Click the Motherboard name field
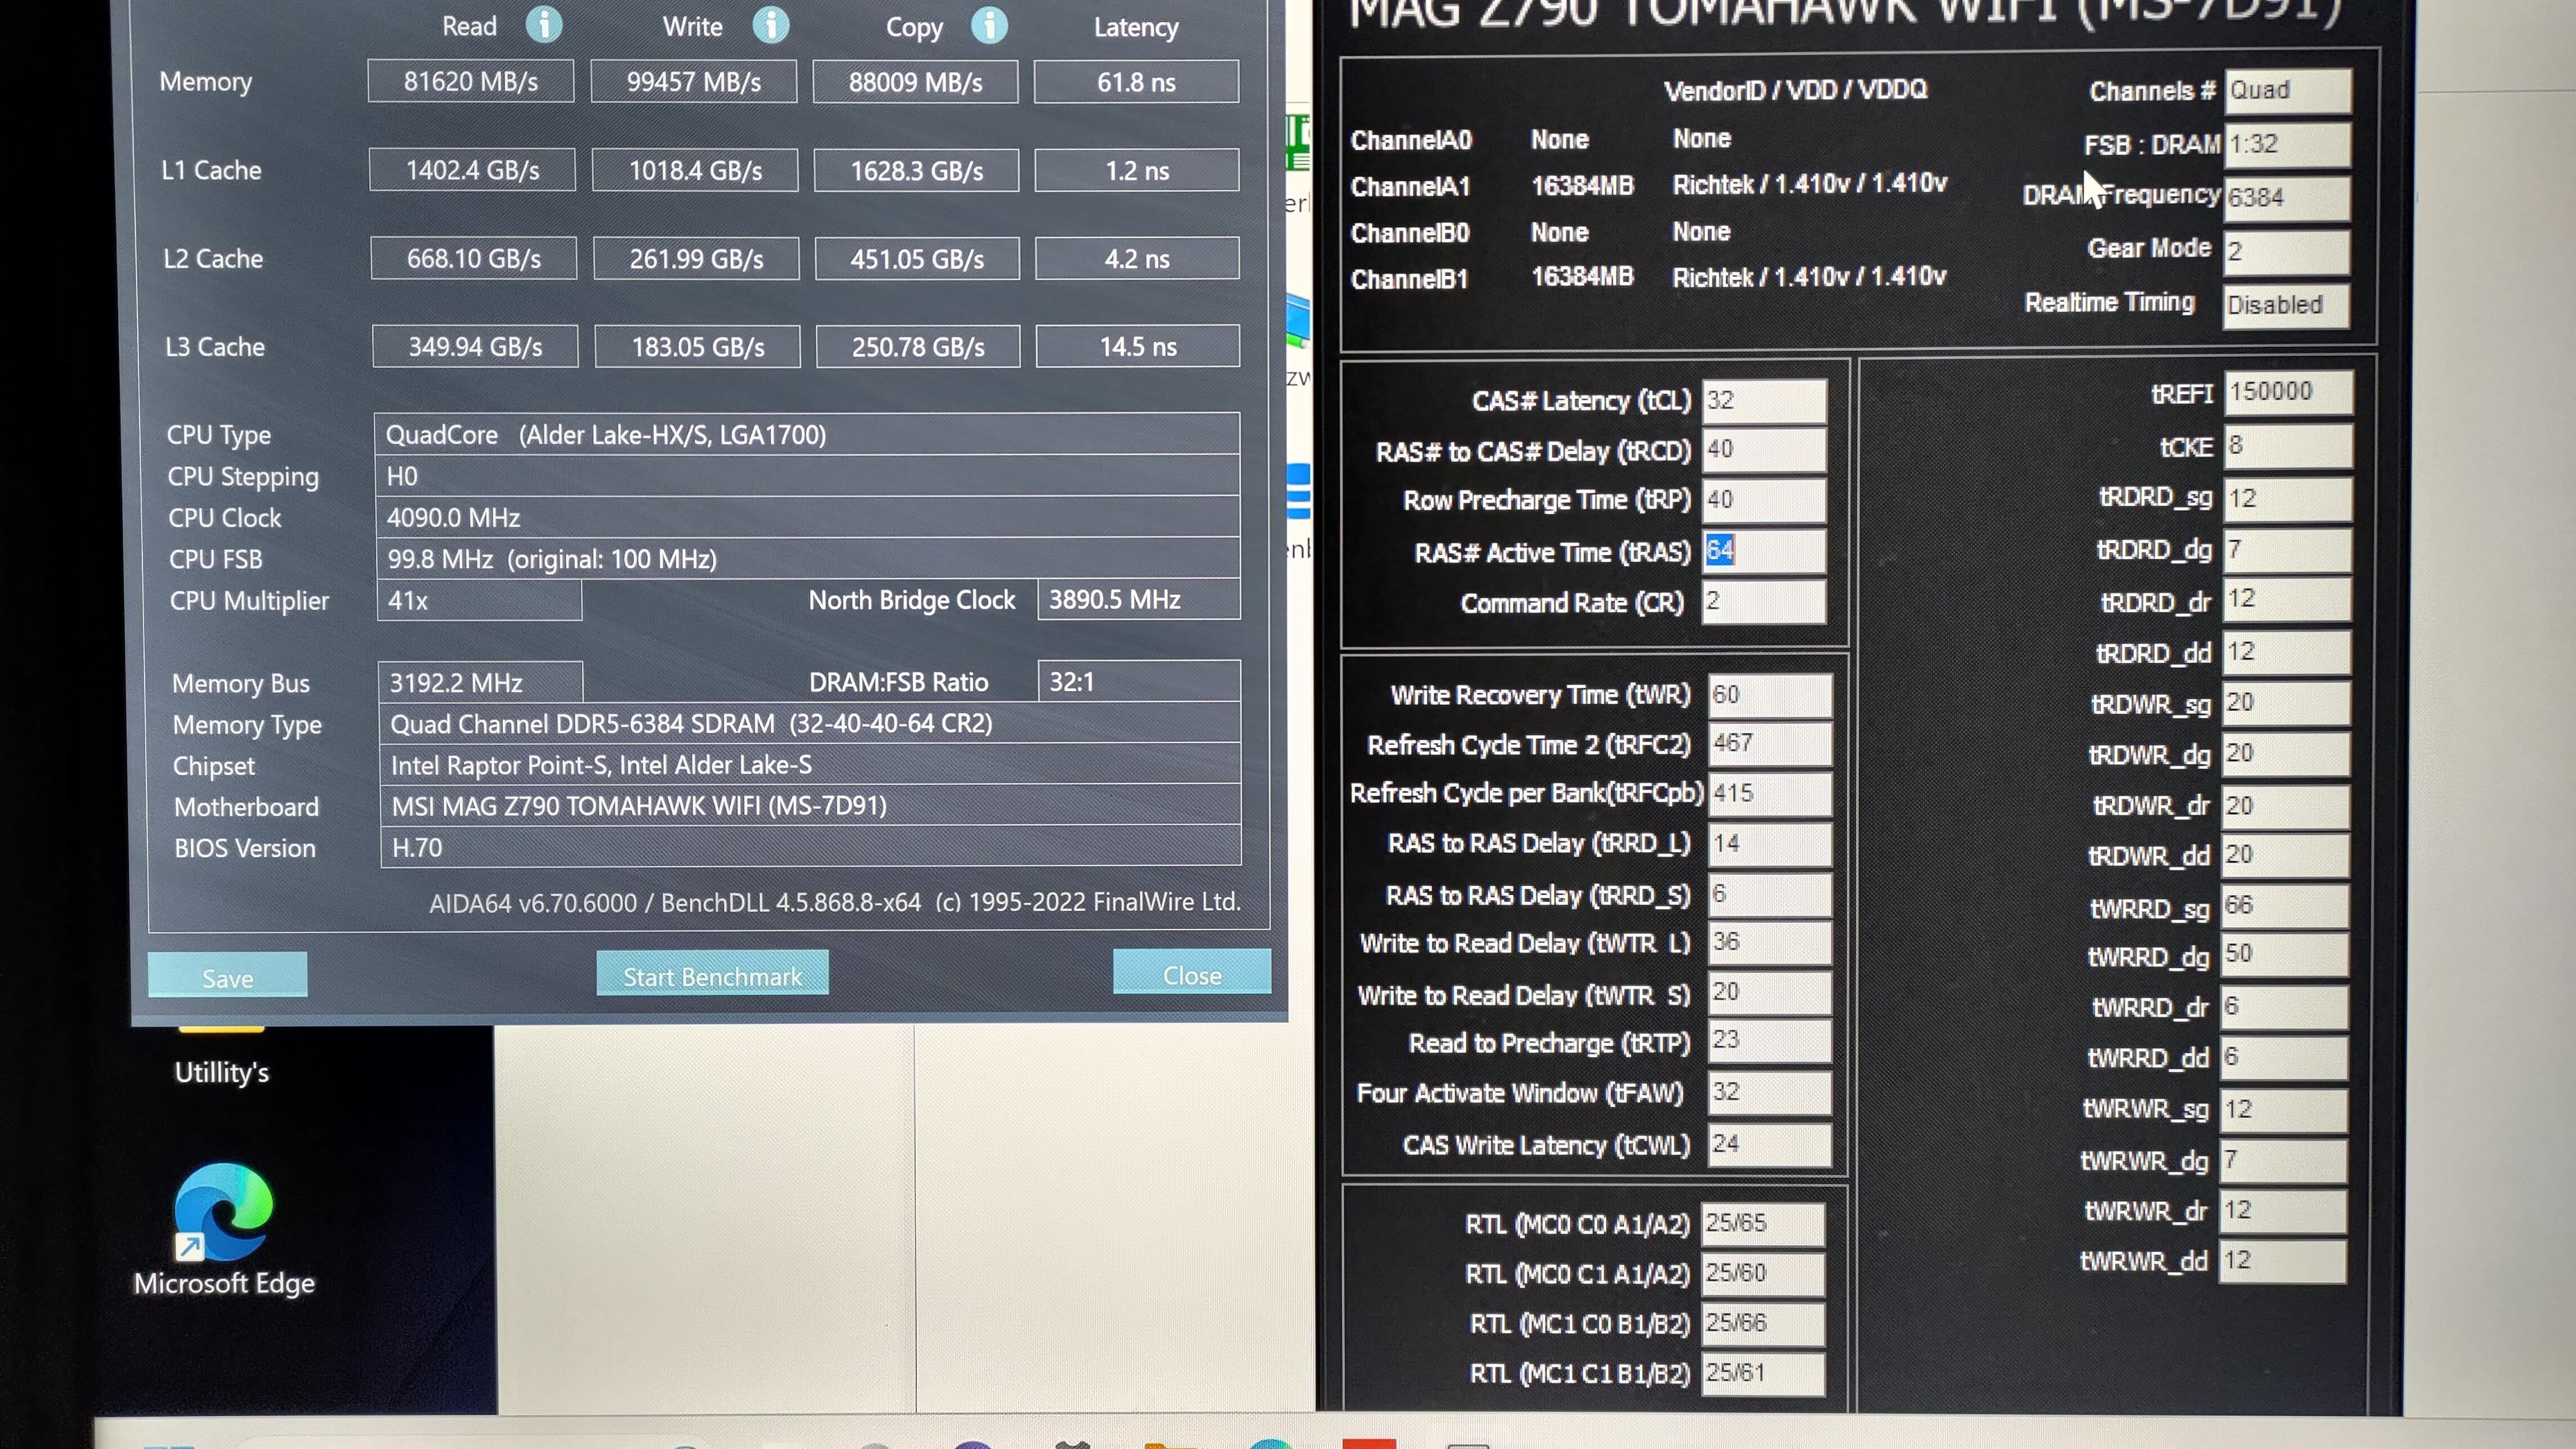The width and height of the screenshot is (2576, 1449). point(810,805)
